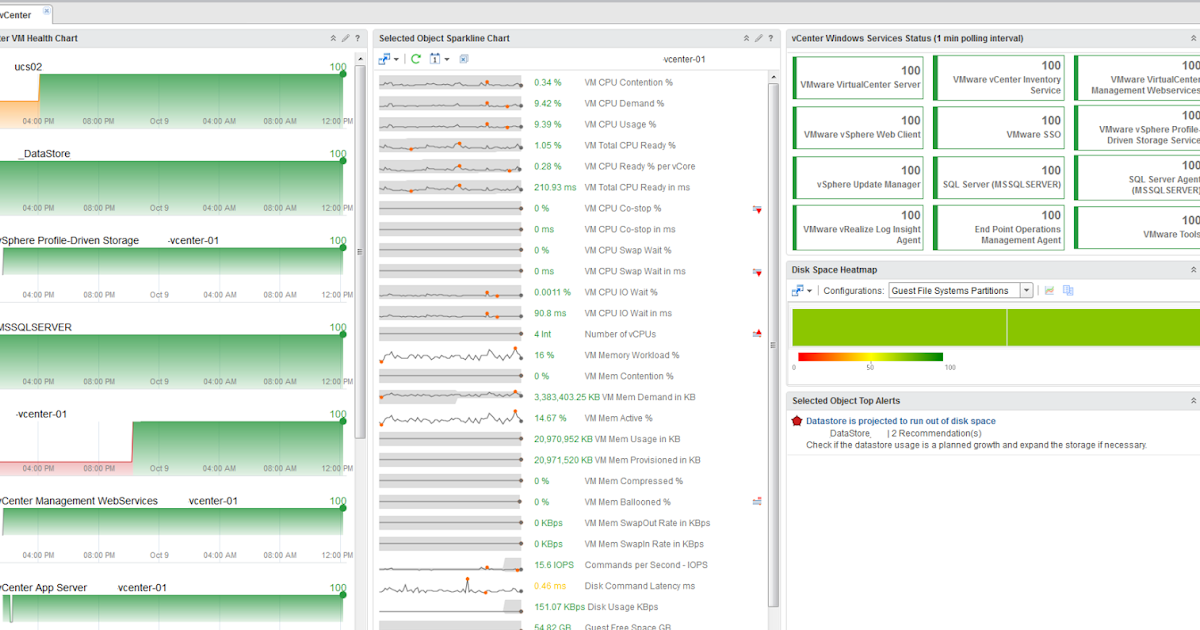The image size is (1200, 630).
Task: Open help for Sparkline Chart widget
Action: pos(770,38)
